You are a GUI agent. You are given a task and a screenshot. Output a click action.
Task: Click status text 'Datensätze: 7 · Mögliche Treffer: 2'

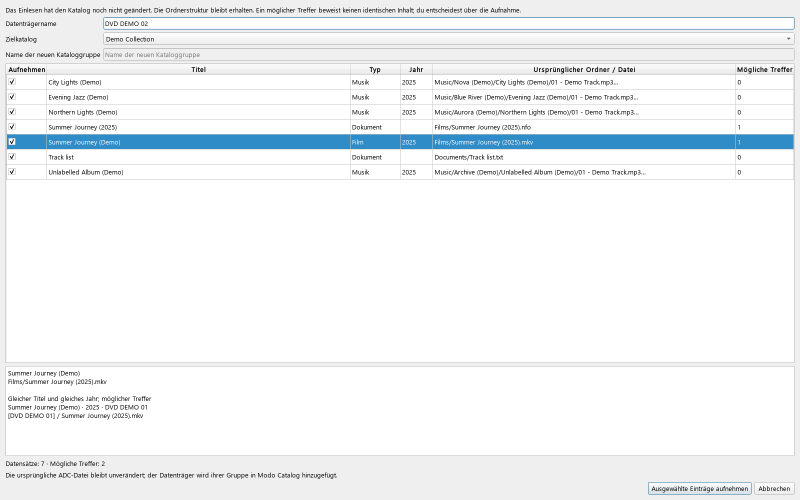coord(55,464)
